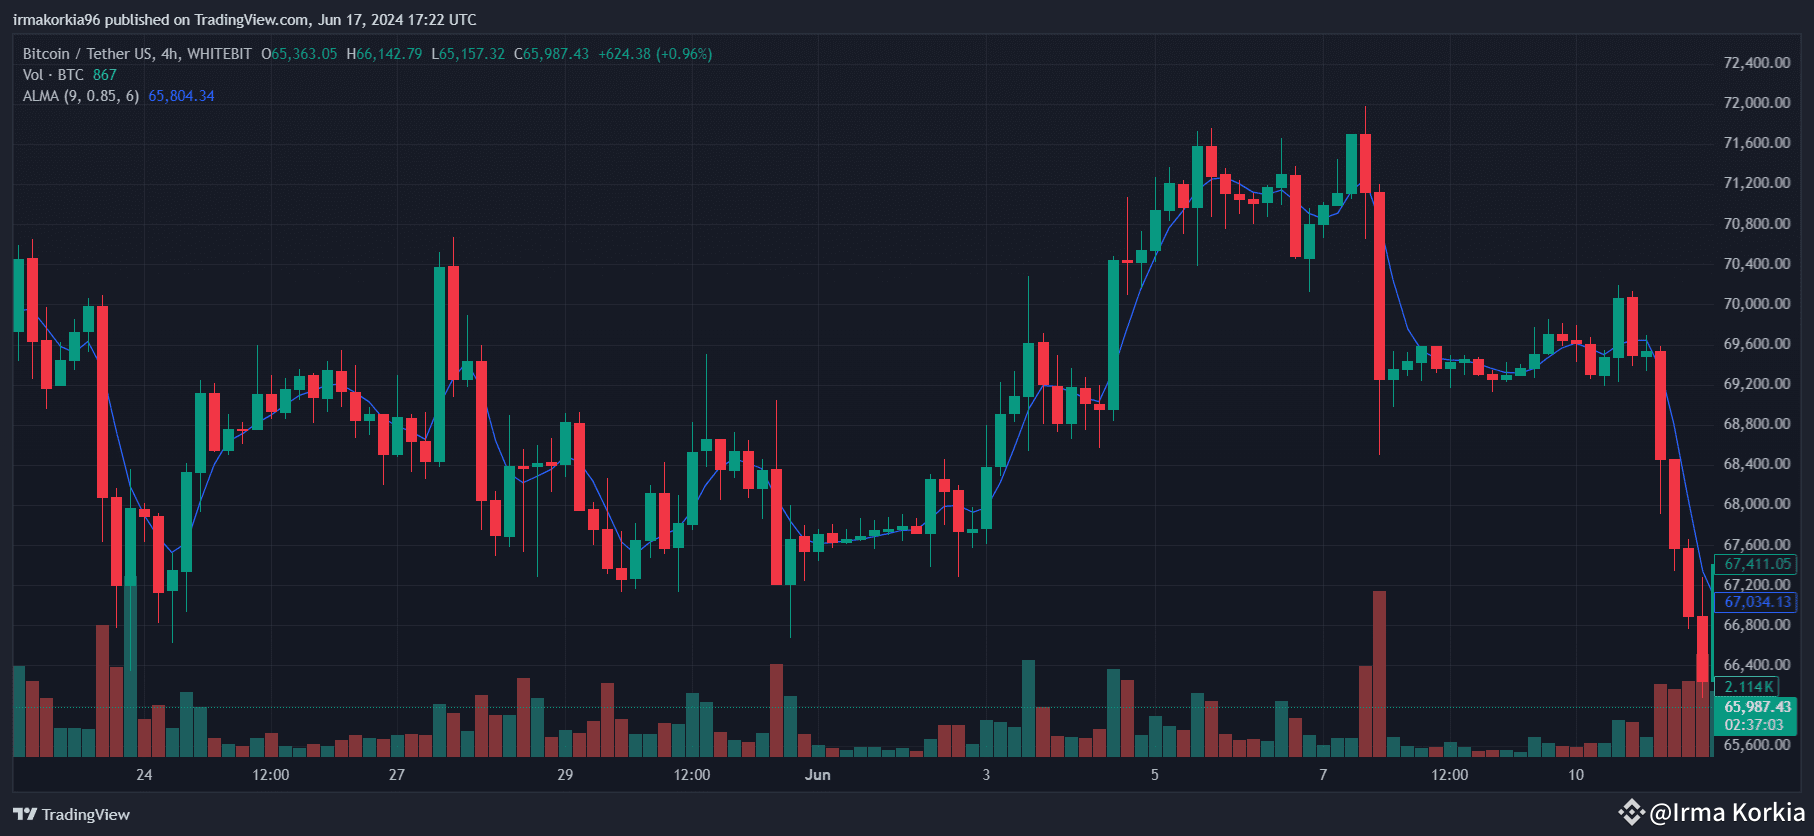Viewport: 1814px width, 836px height.
Task: Click the green 67,411.05 price label
Action: point(1757,564)
